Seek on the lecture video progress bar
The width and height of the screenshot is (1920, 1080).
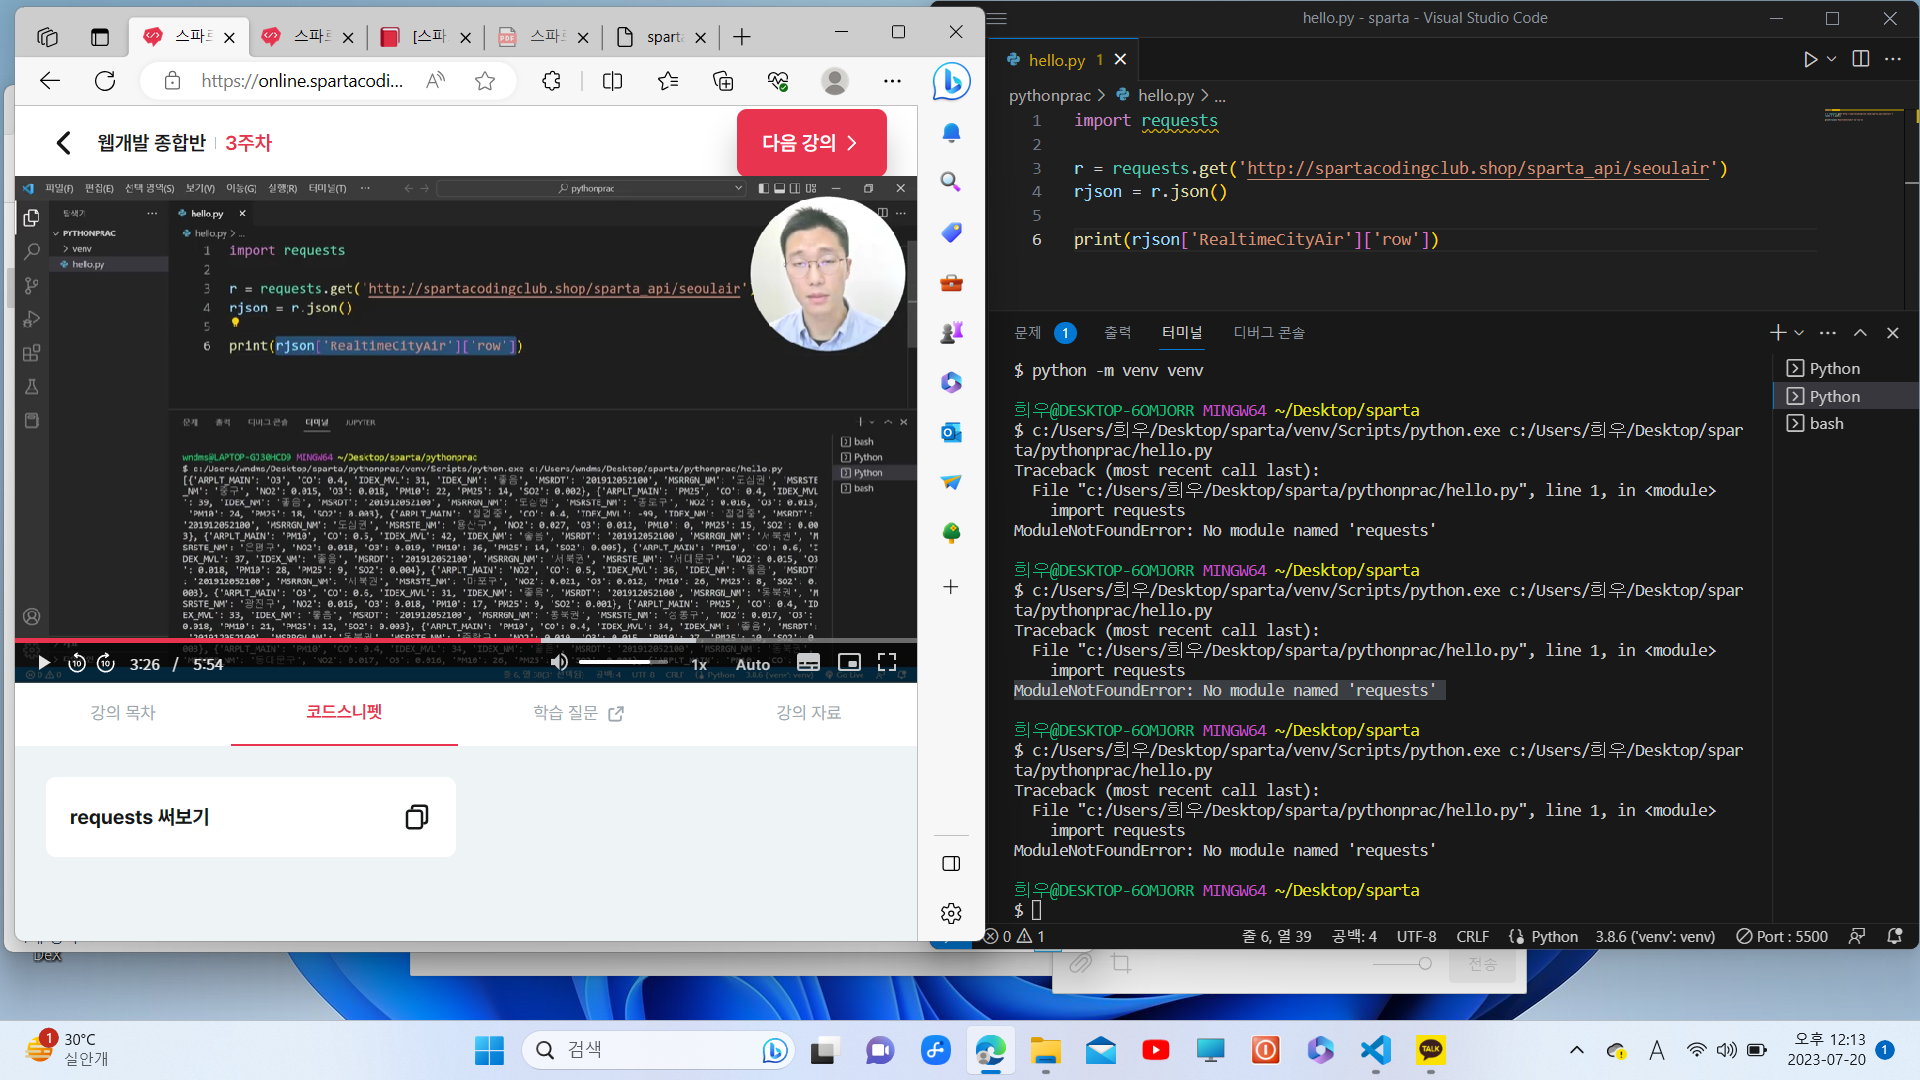pos(465,640)
